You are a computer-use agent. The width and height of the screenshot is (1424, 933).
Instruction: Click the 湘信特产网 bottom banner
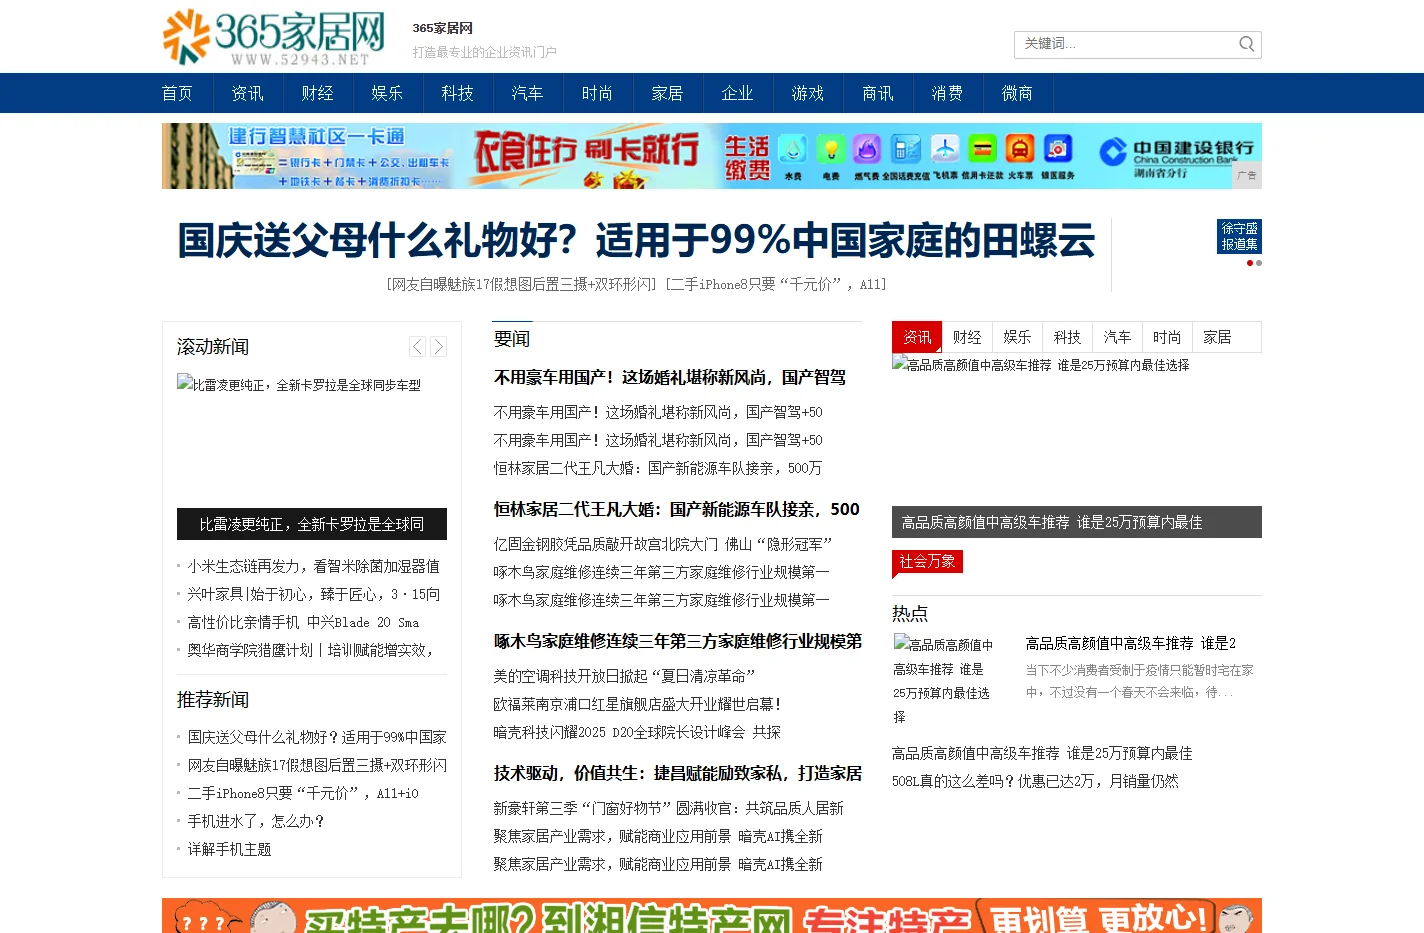712,915
